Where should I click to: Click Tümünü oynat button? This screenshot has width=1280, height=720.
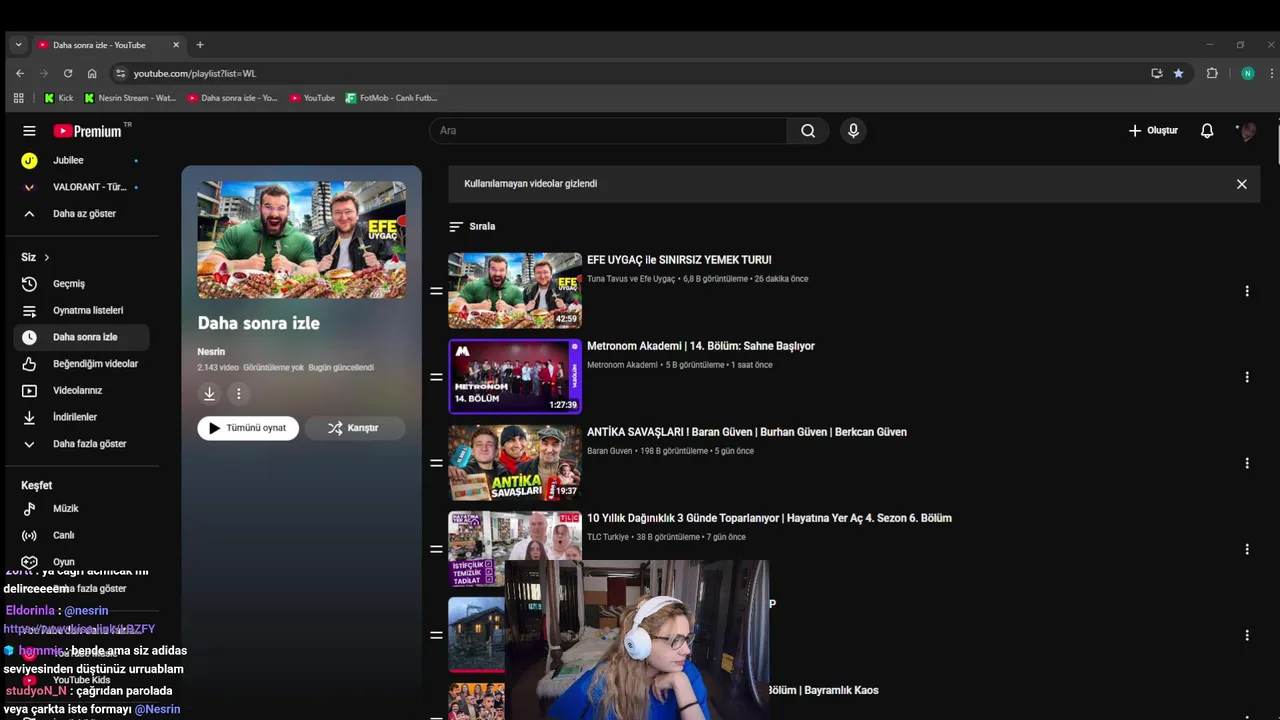point(248,428)
